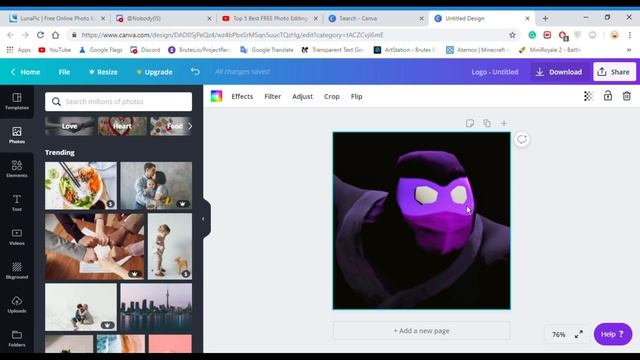
Task: Open the YouTube bookmark
Action: click(x=55, y=50)
